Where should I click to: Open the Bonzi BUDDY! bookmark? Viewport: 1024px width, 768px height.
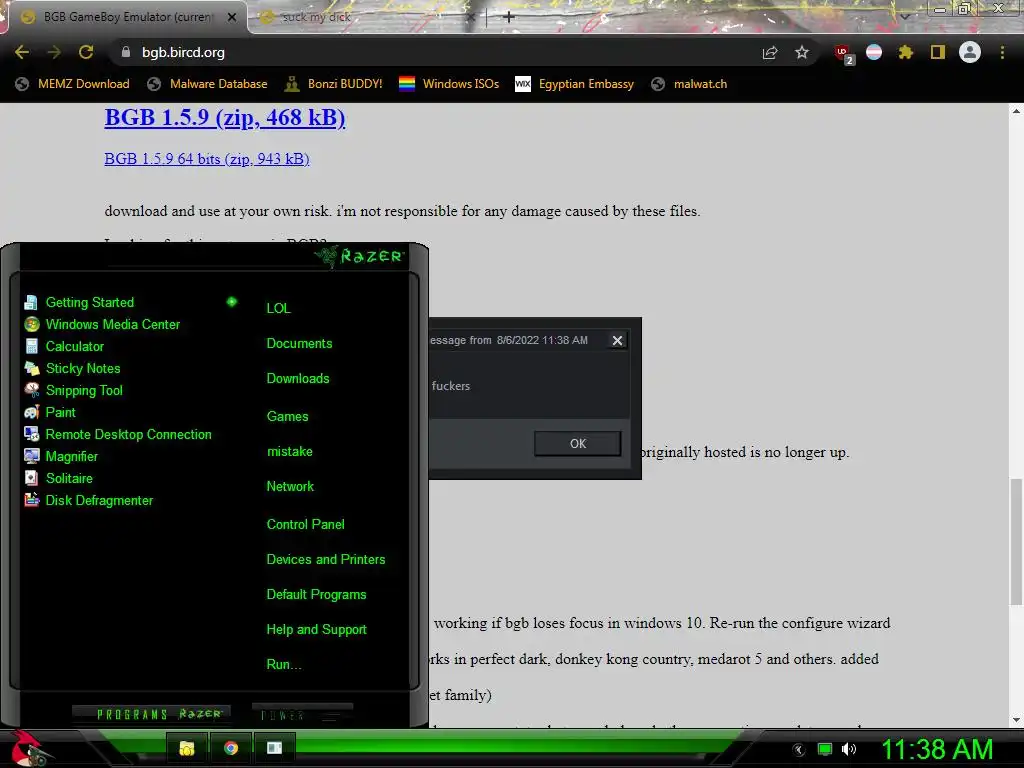click(x=334, y=84)
